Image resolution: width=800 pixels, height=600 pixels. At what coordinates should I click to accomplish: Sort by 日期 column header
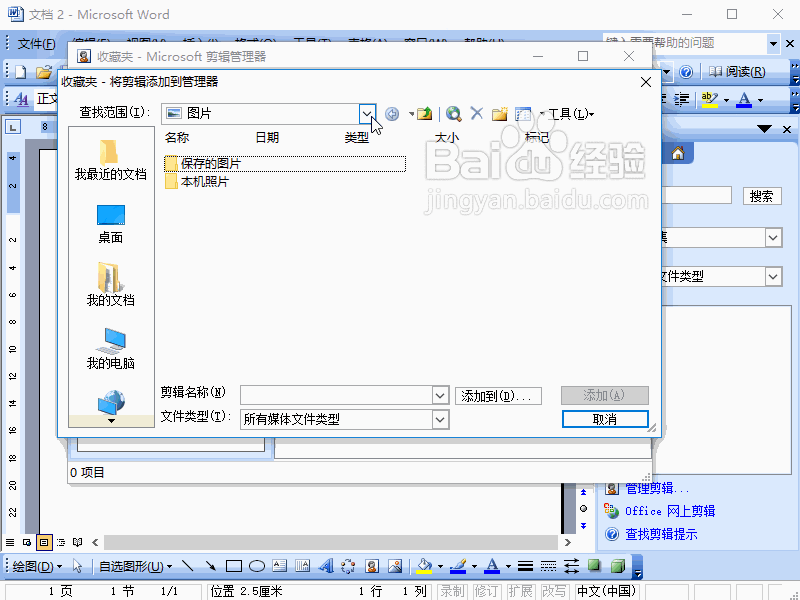click(267, 137)
